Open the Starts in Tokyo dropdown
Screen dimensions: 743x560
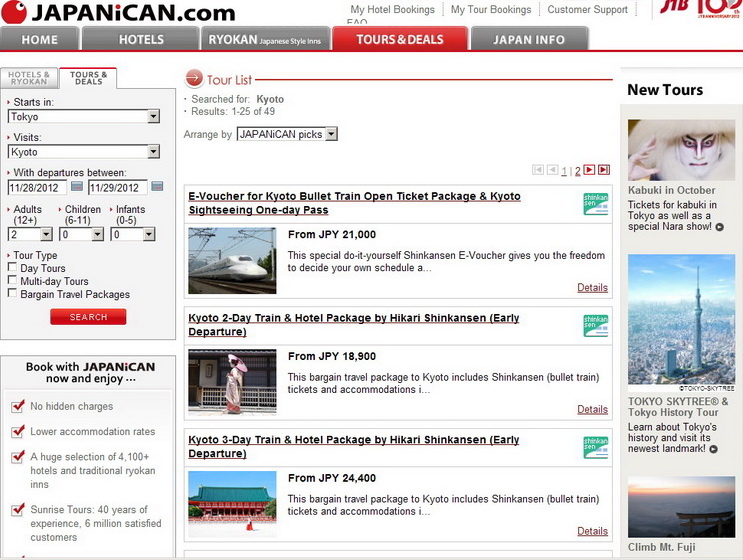click(x=84, y=117)
